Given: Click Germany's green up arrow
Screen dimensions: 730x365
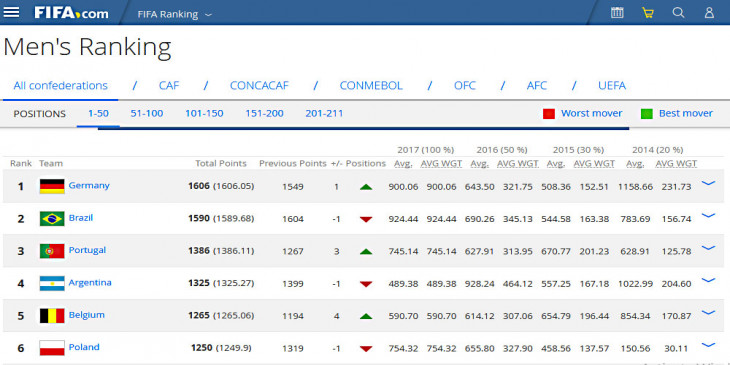Looking at the screenshot, I should click(366, 187).
